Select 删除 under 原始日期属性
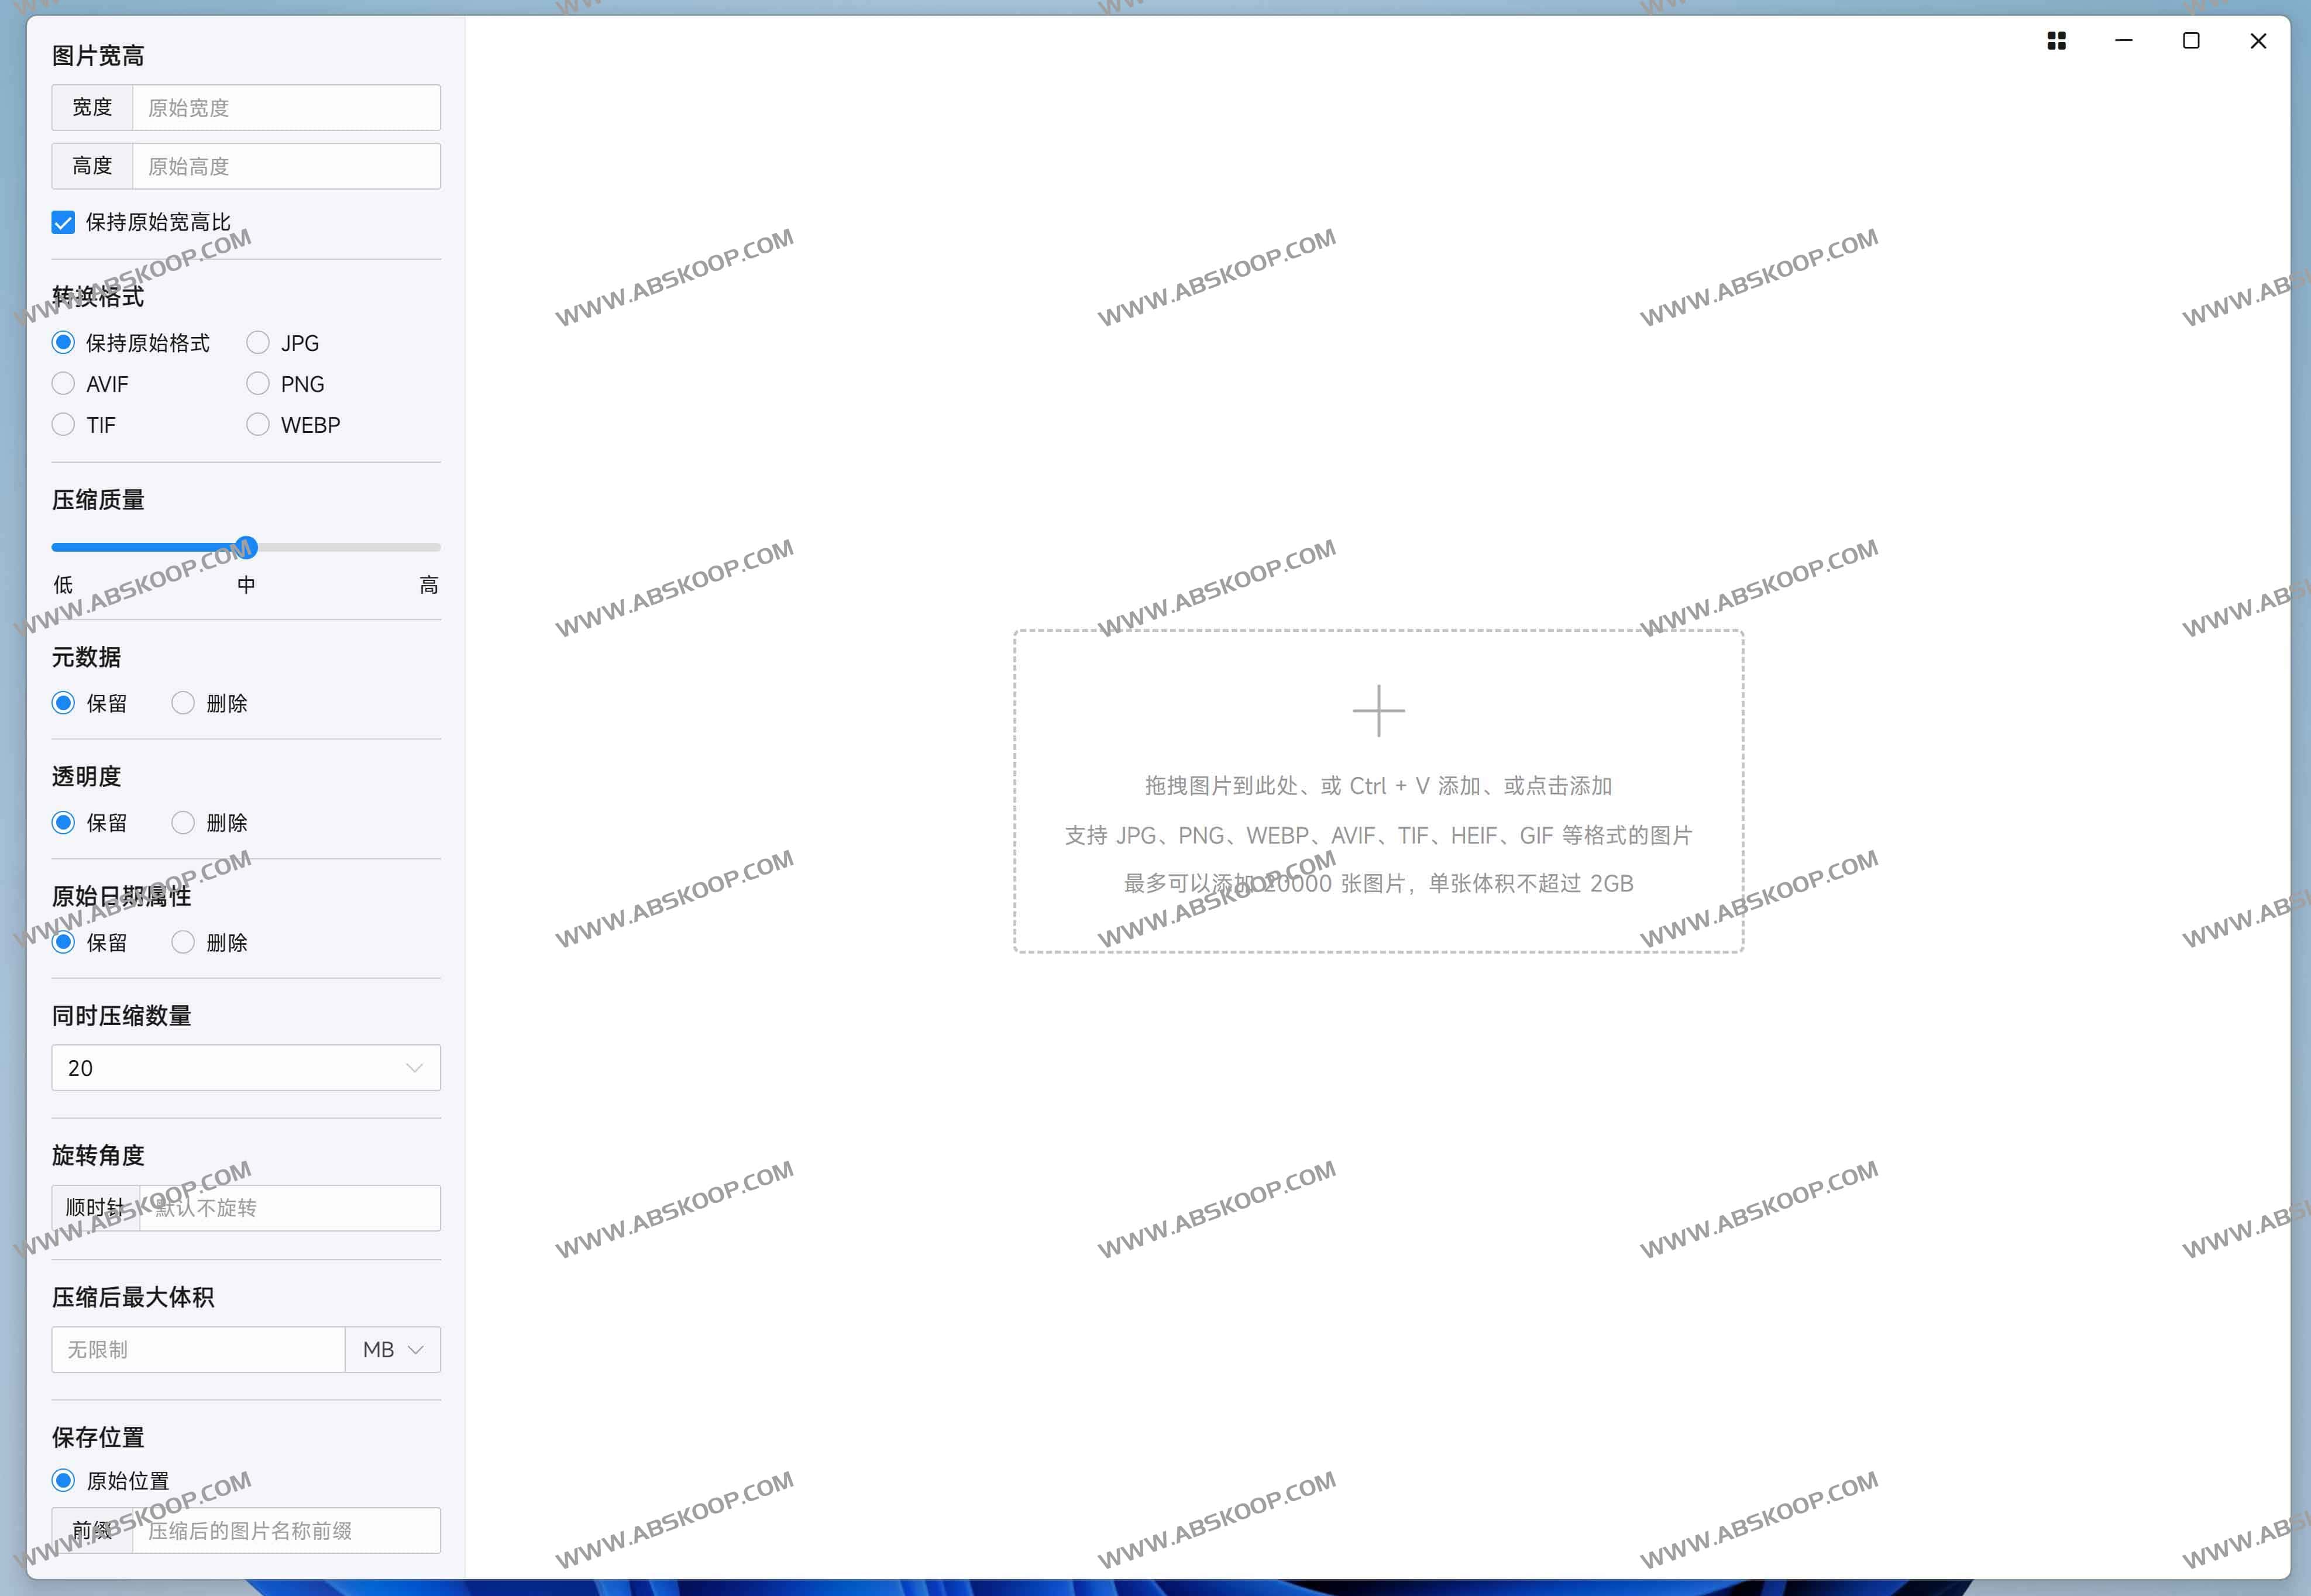The image size is (2311, 1596). tap(183, 942)
